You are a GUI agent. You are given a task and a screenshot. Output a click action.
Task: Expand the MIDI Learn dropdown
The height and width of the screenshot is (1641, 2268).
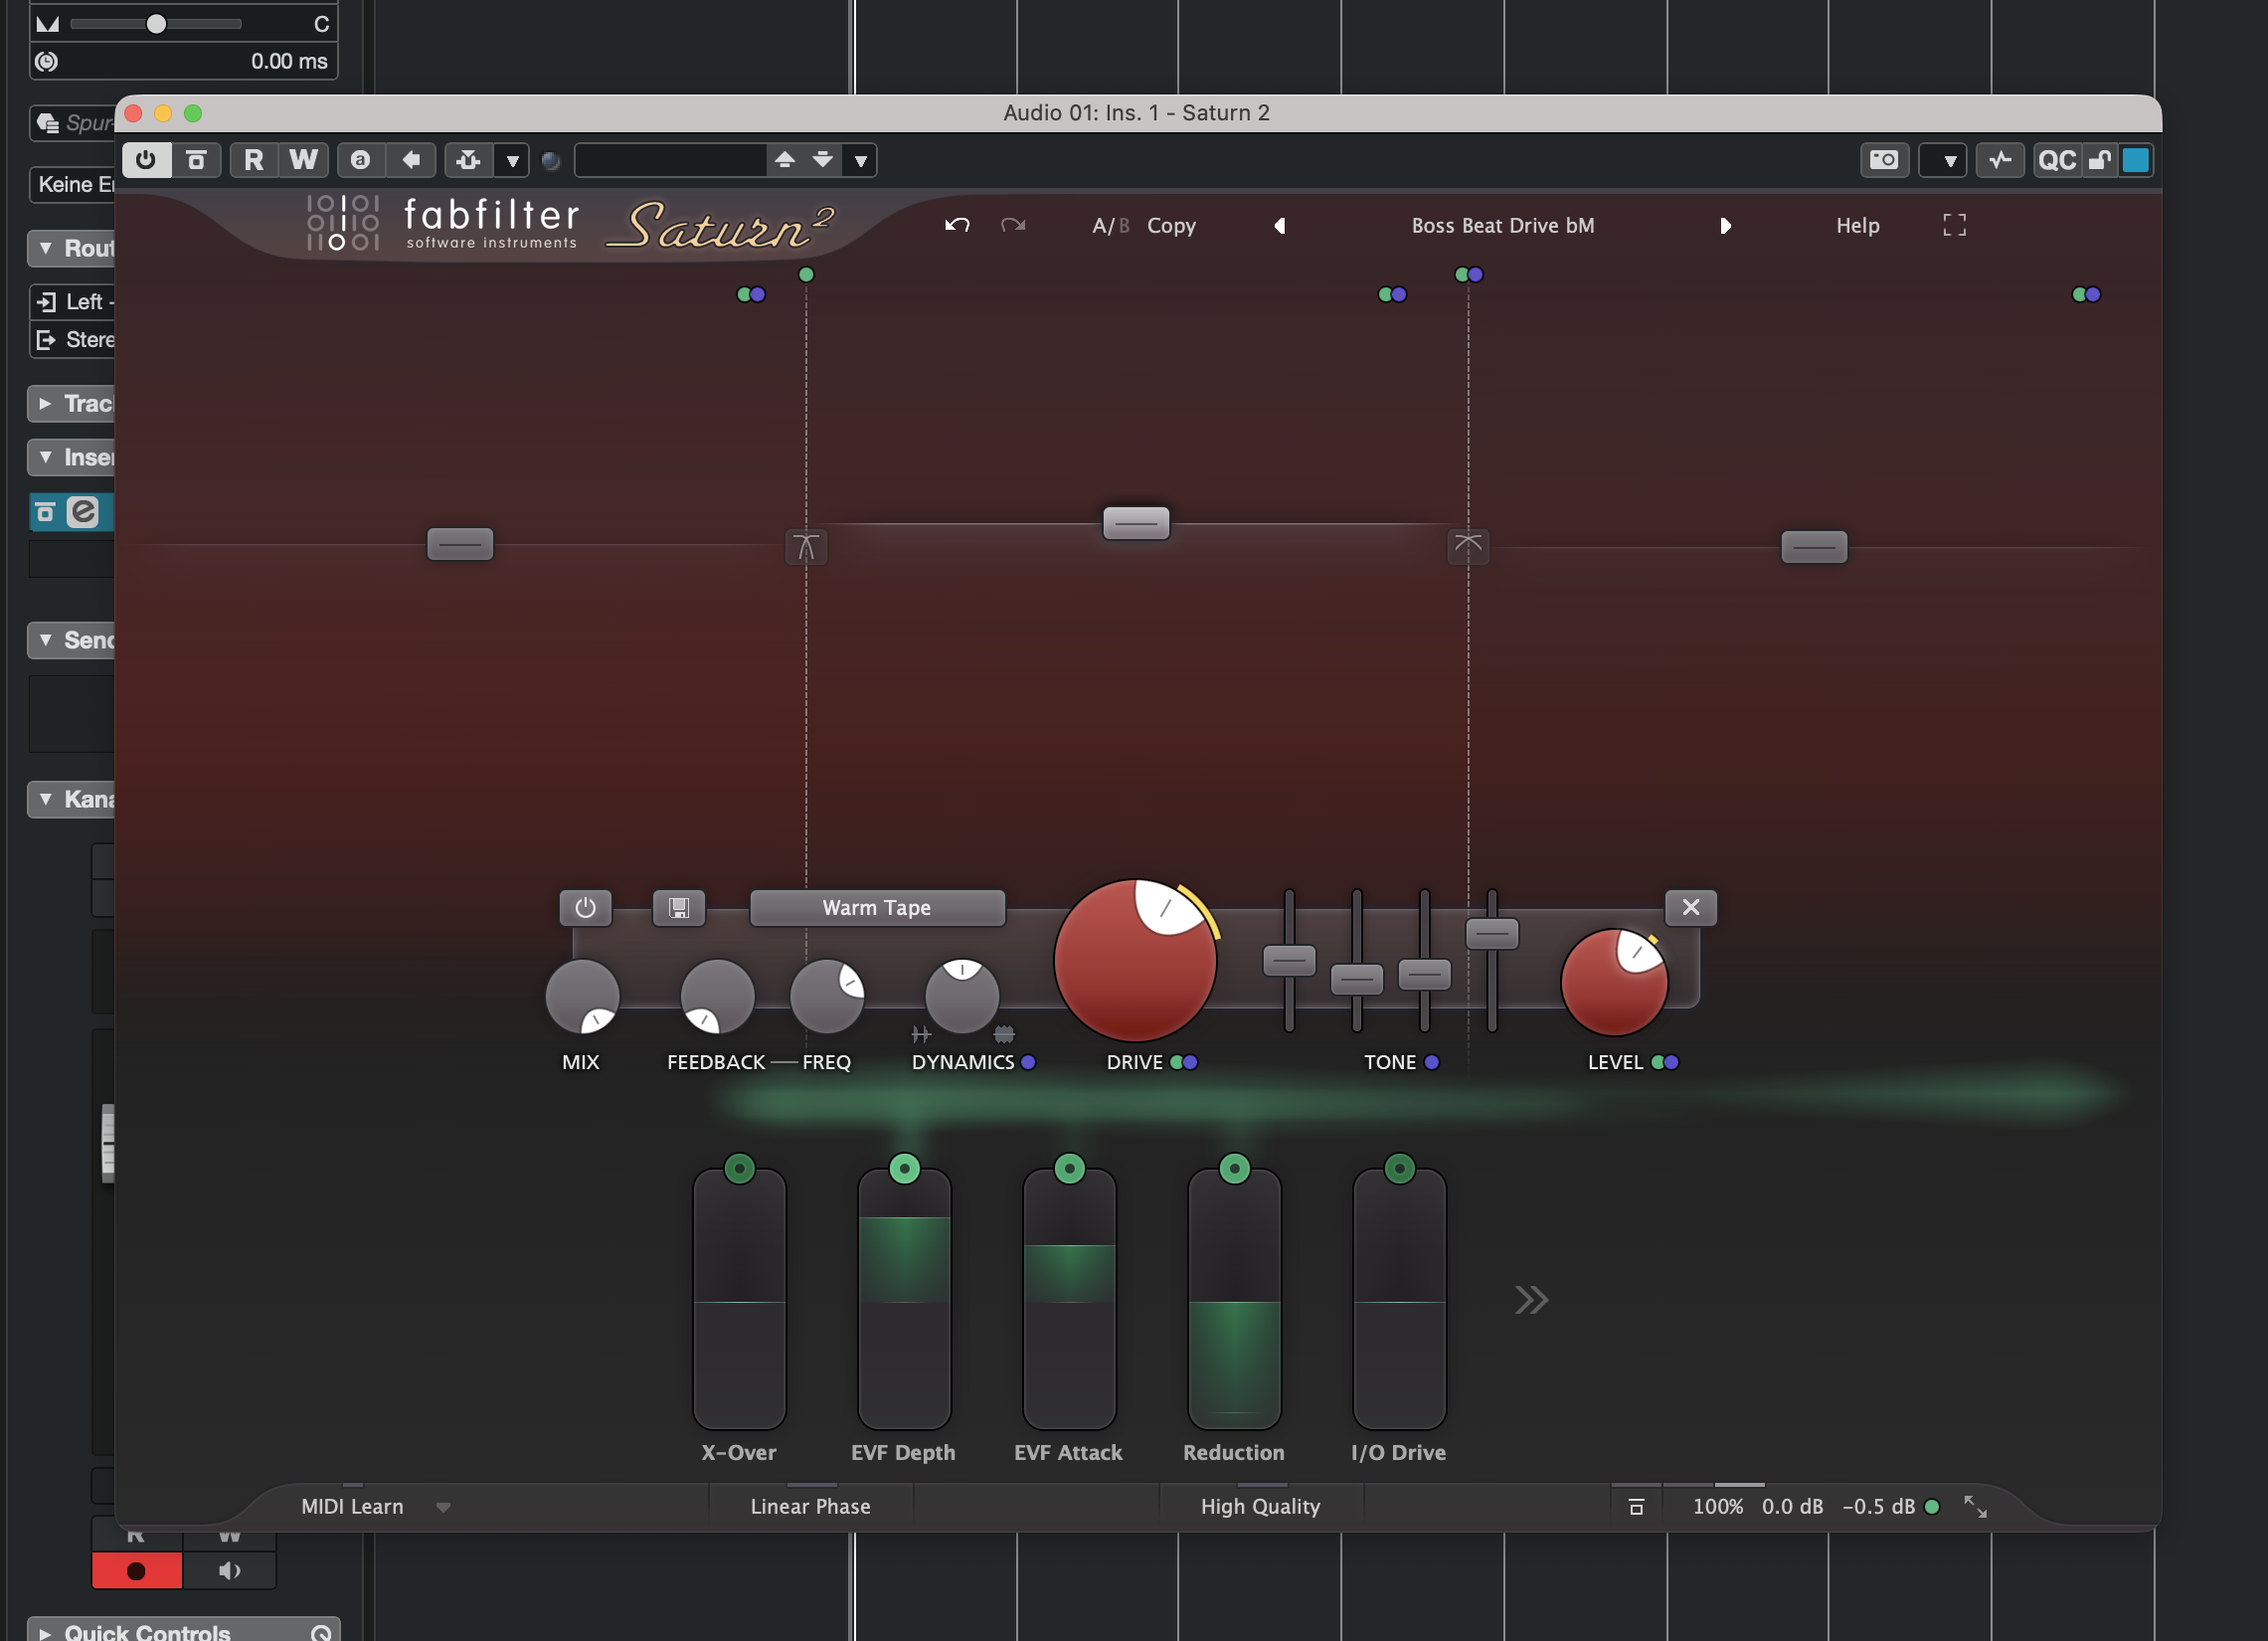(x=444, y=1507)
